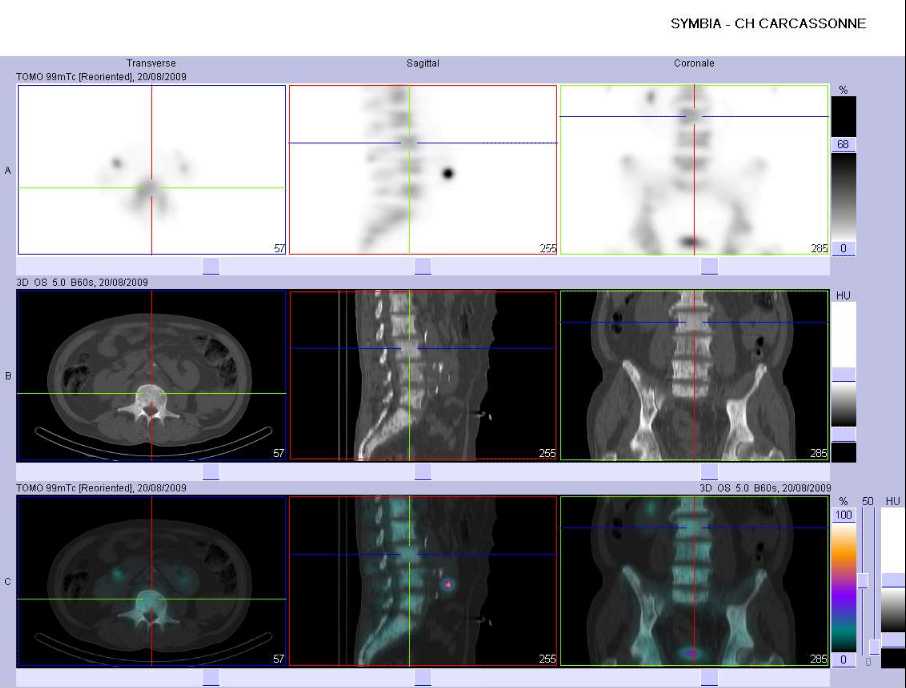Screen dimensions: 906x688
Task: Click the fusion color palette bar in row C
Action: pyautogui.click(x=843, y=587)
